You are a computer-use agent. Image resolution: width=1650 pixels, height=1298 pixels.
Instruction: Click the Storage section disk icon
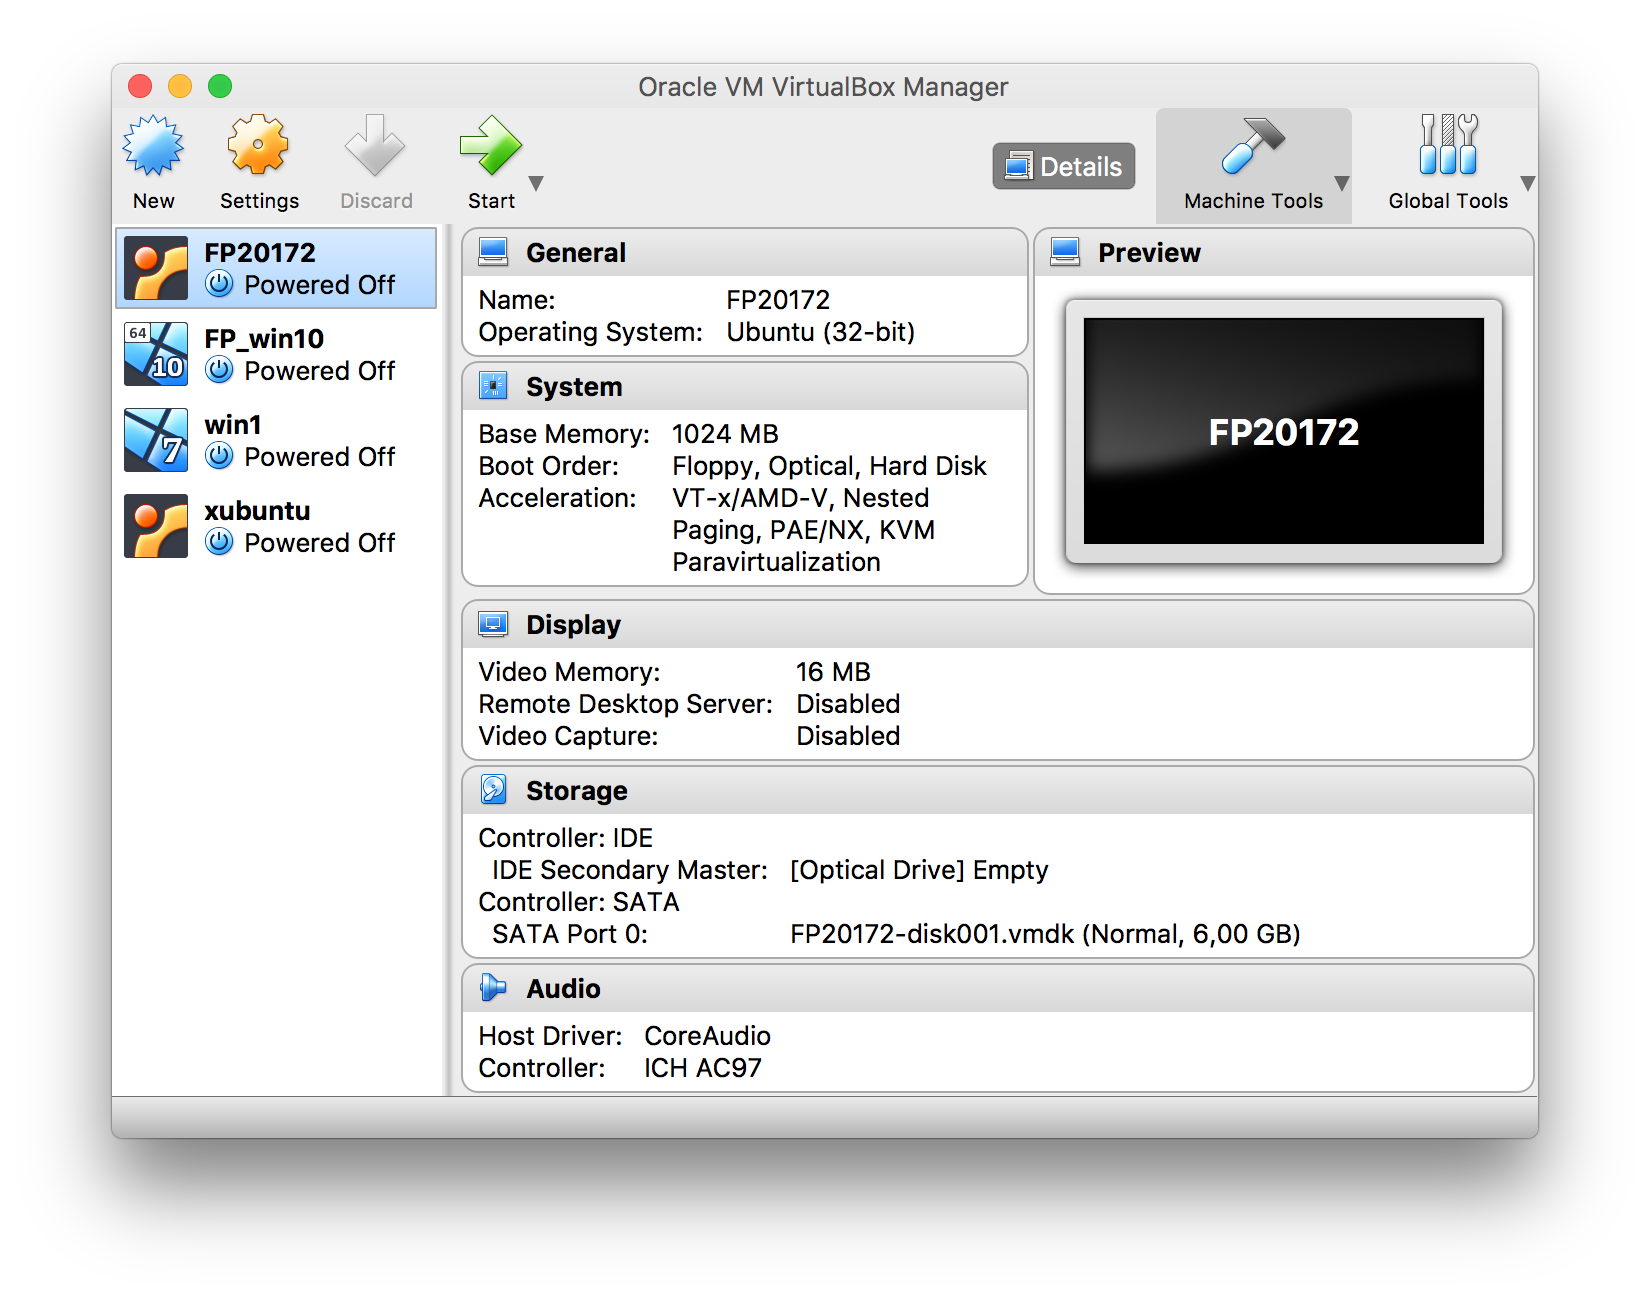(493, 790)
